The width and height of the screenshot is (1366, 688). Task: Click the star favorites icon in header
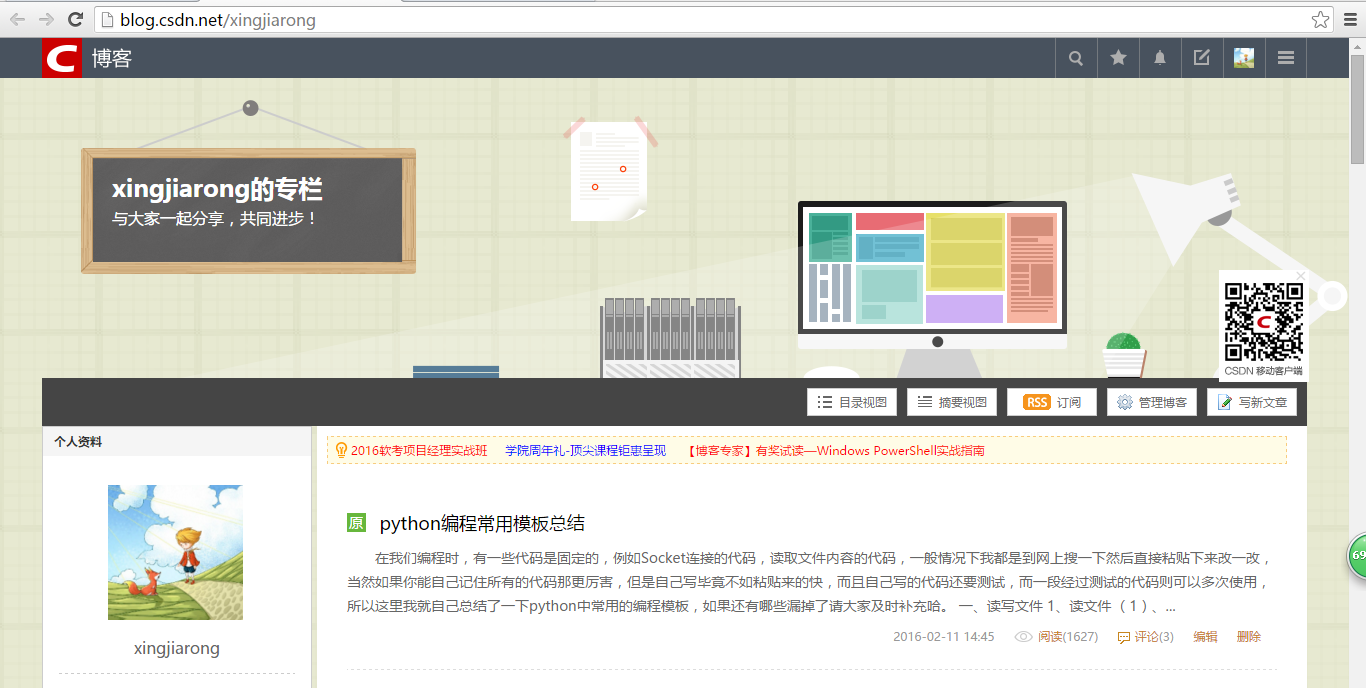1117,57
